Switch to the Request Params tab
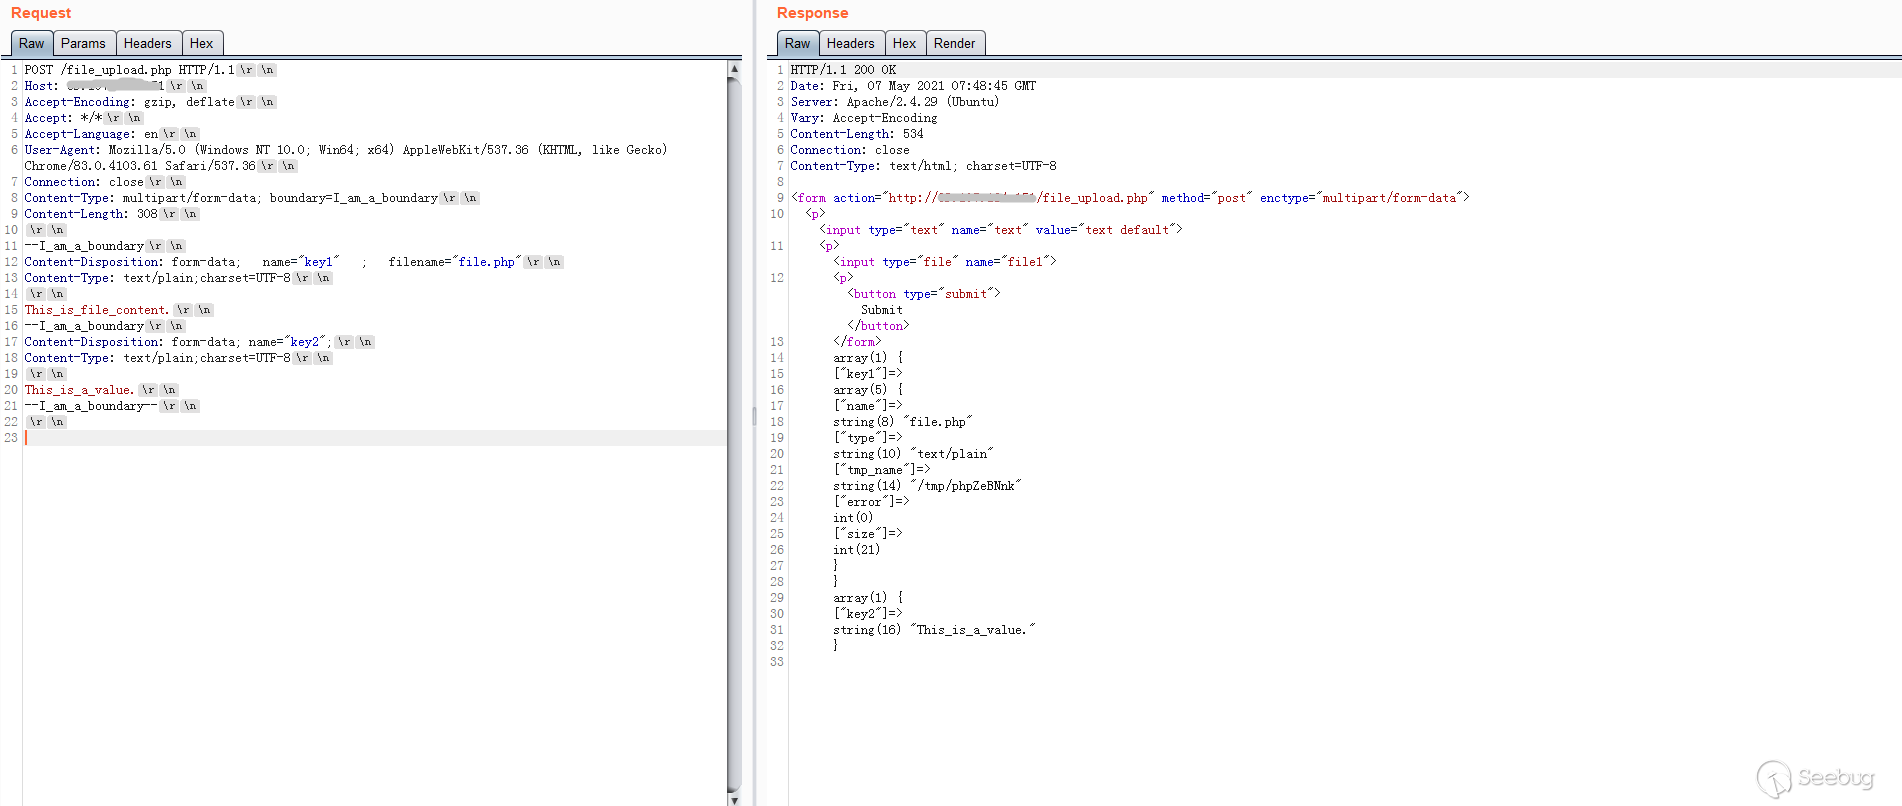Viewport: 1902px width, 806px height. (x=83, y=43)
